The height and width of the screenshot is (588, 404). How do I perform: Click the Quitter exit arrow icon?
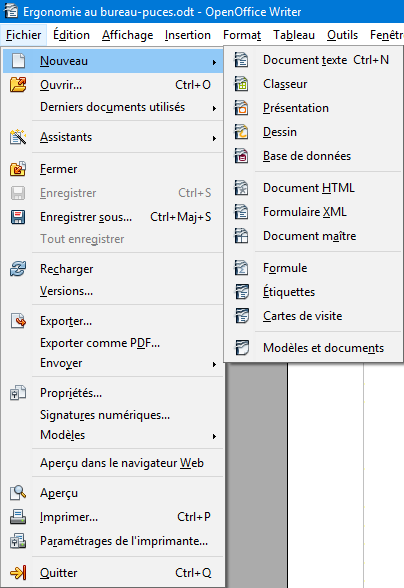pos(18,573)
